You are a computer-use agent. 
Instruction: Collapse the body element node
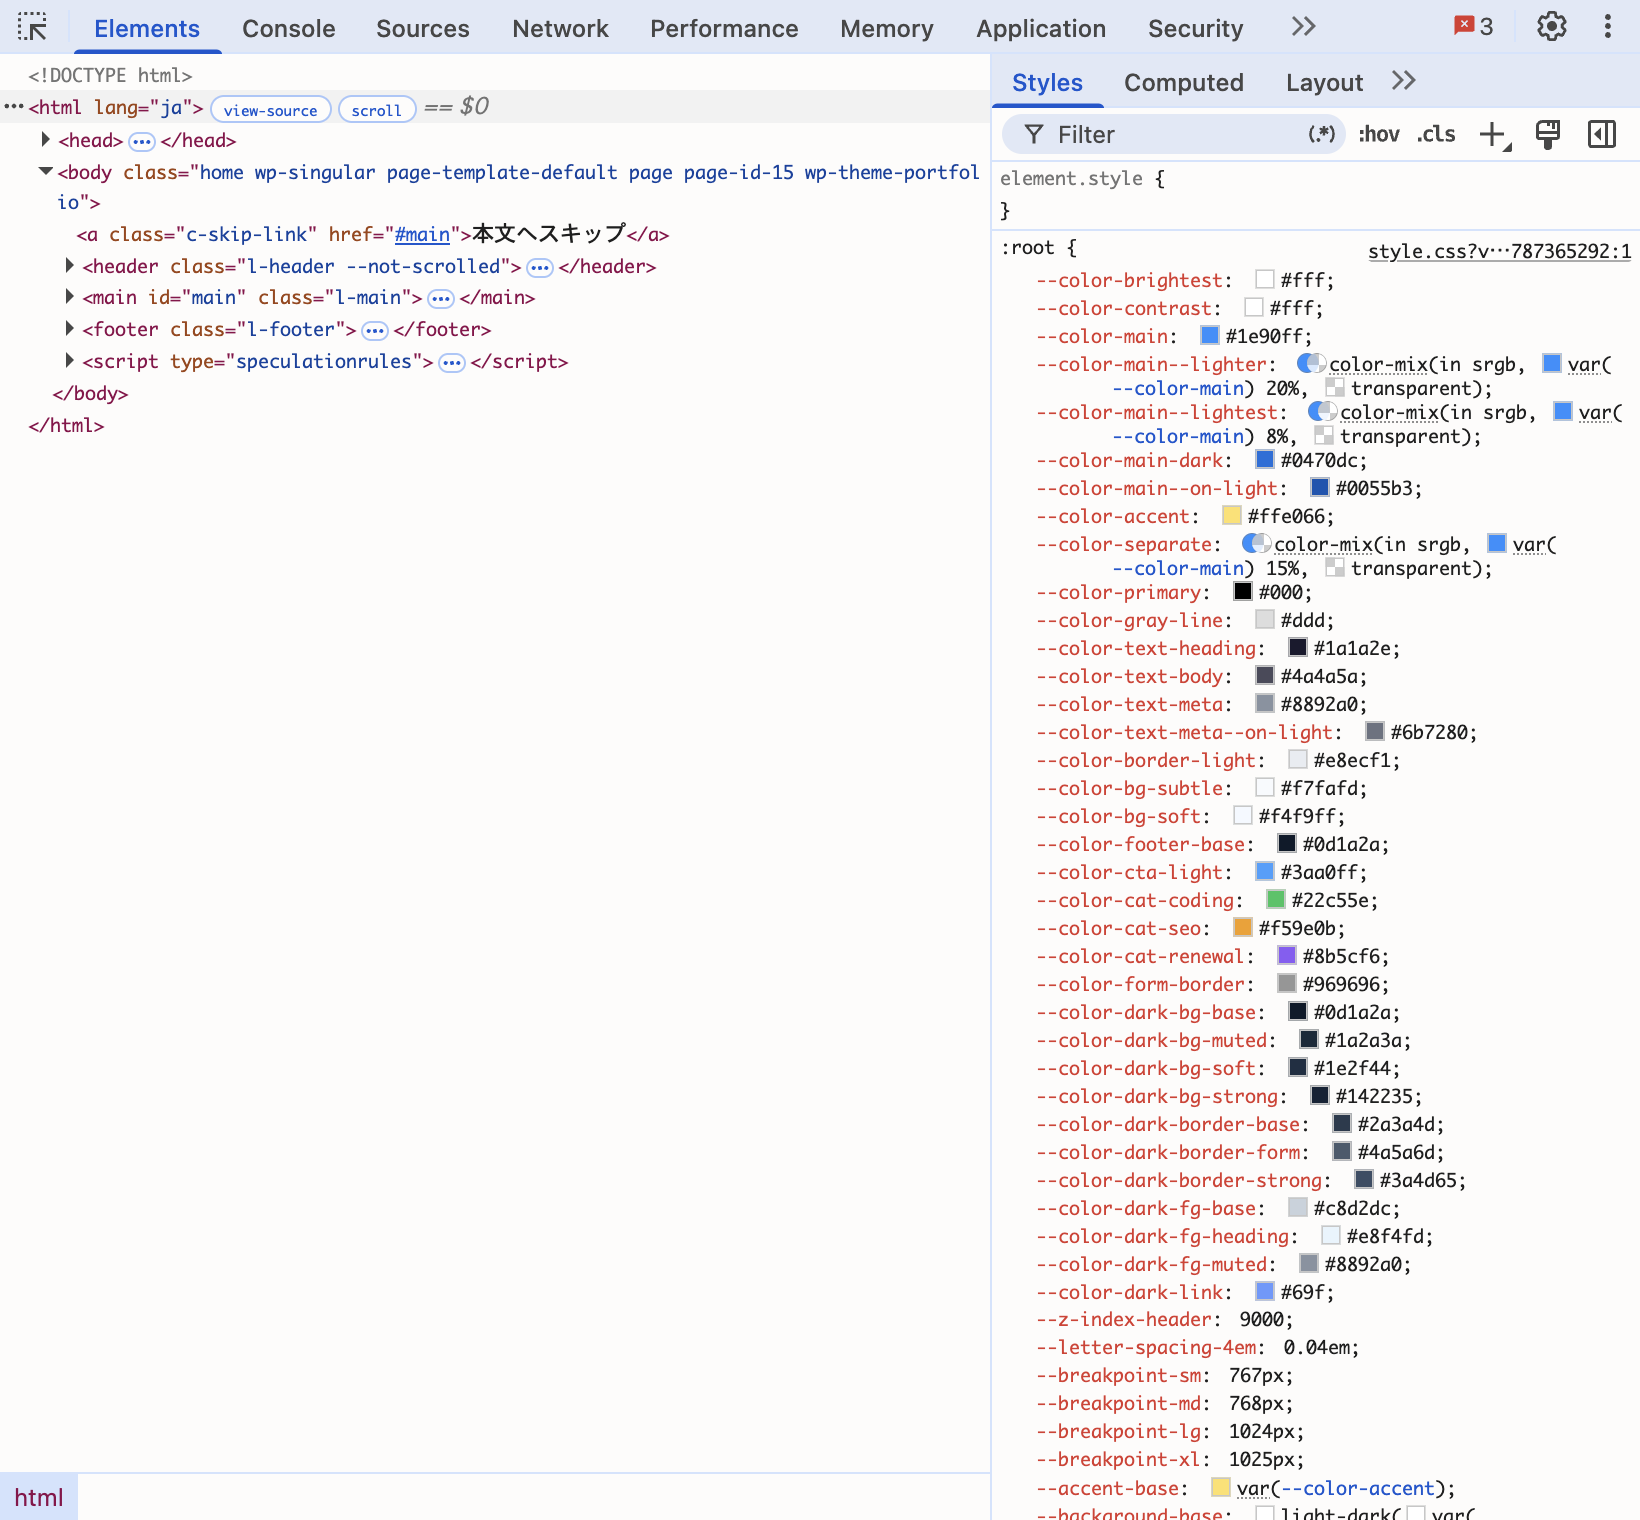click(x=45, y=171)
